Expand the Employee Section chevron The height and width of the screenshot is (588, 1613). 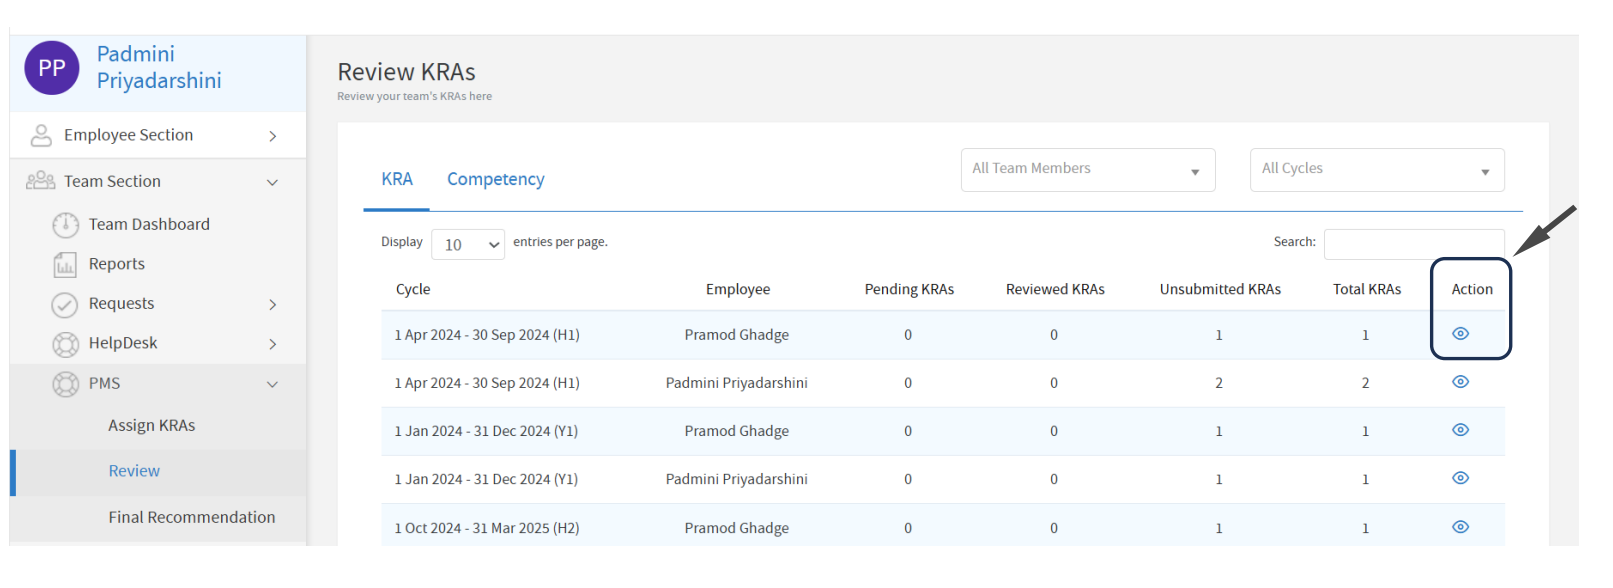click(x=272, y=136)
